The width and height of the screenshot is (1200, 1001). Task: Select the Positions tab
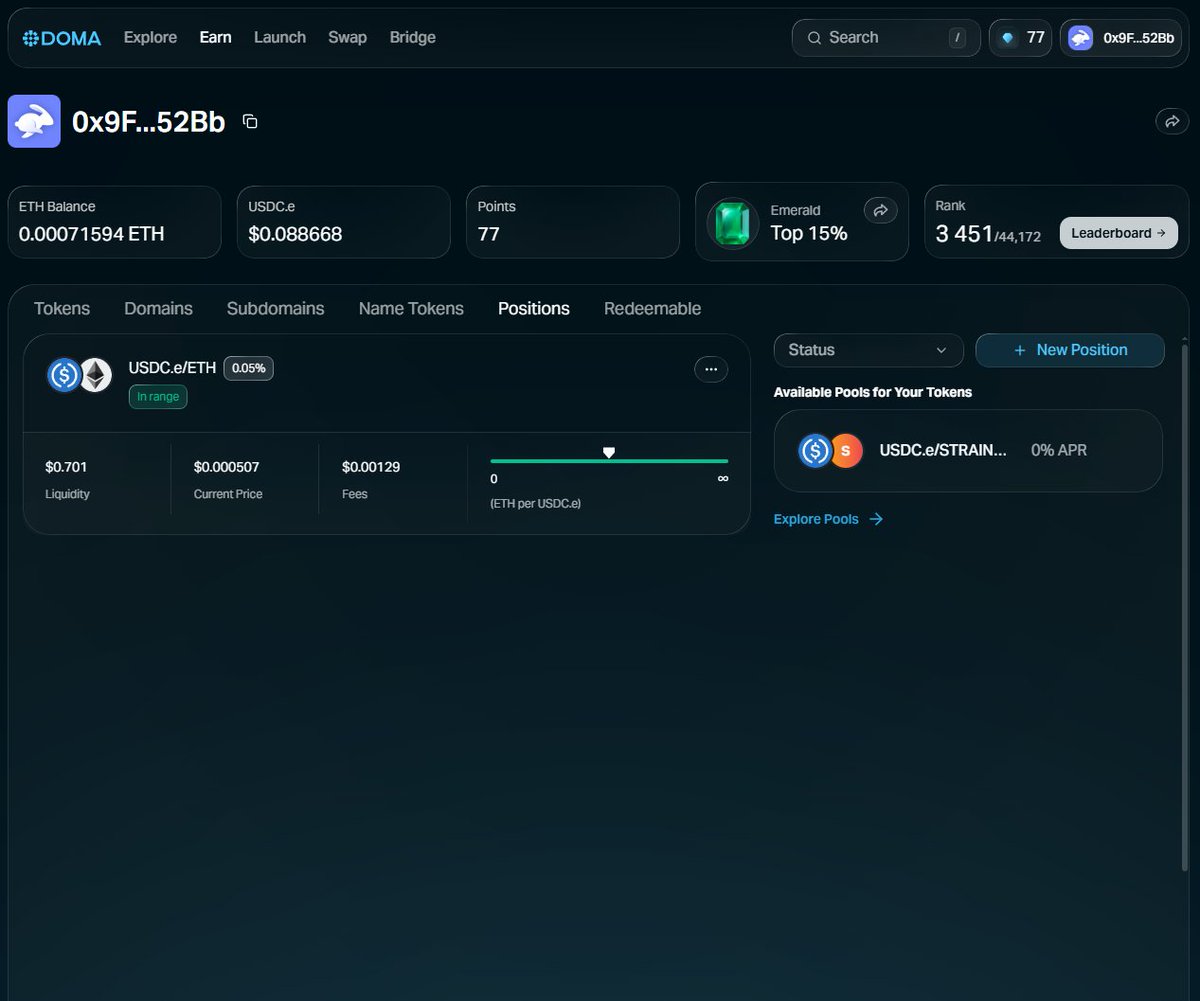pyautogui.click(x=534, y=308)
